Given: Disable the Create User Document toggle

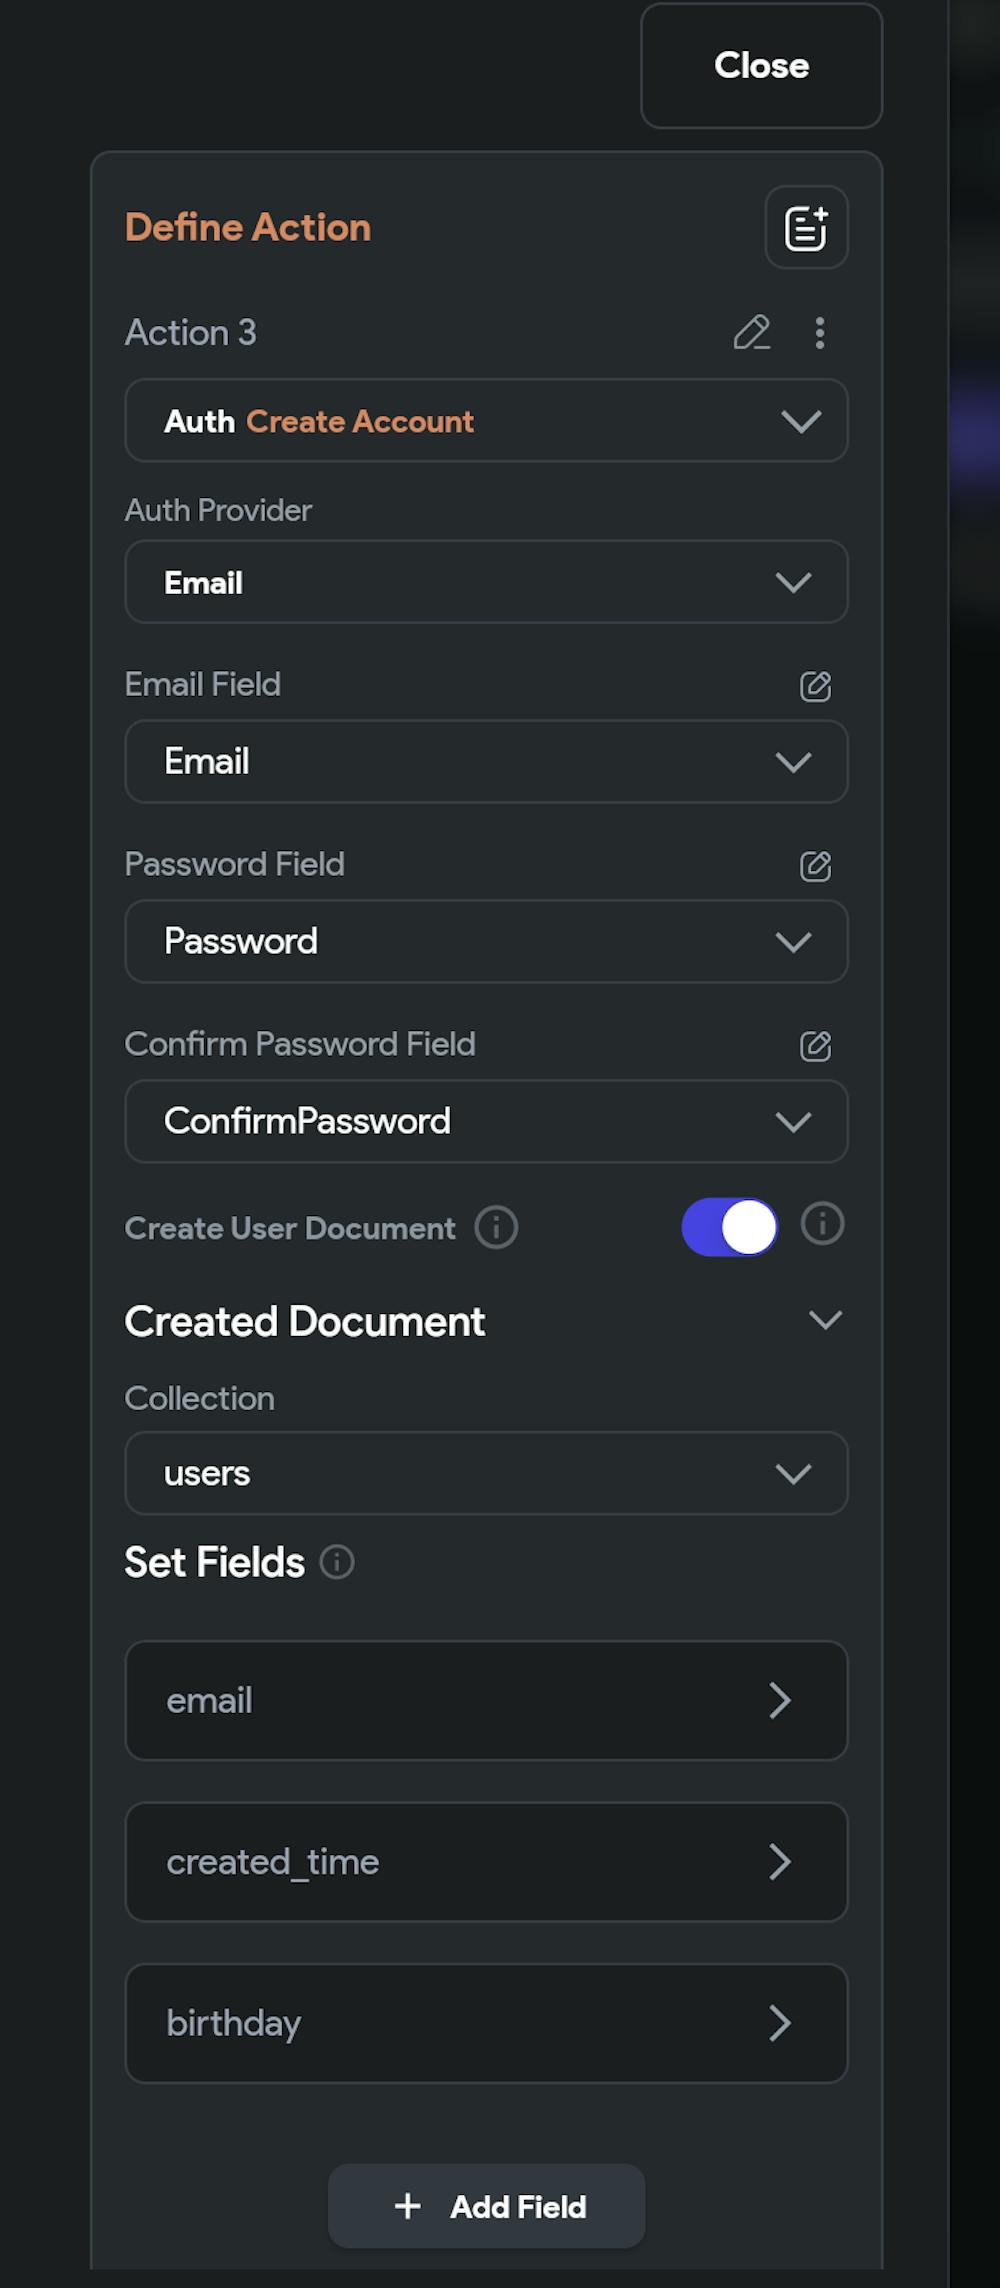Looking at the screenshot, I should coord(730,1227).
